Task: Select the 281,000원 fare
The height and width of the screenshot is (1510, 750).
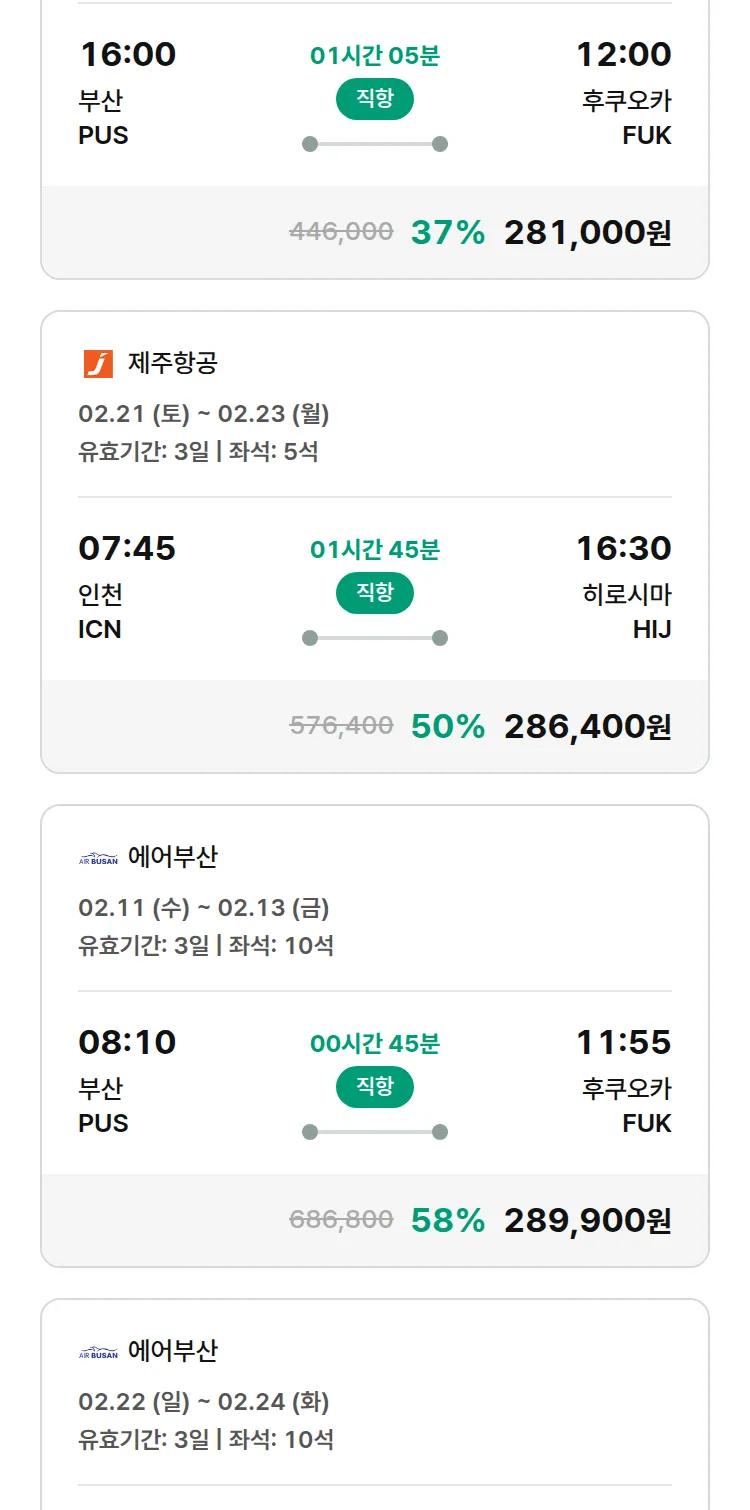Action: point(587,233)
